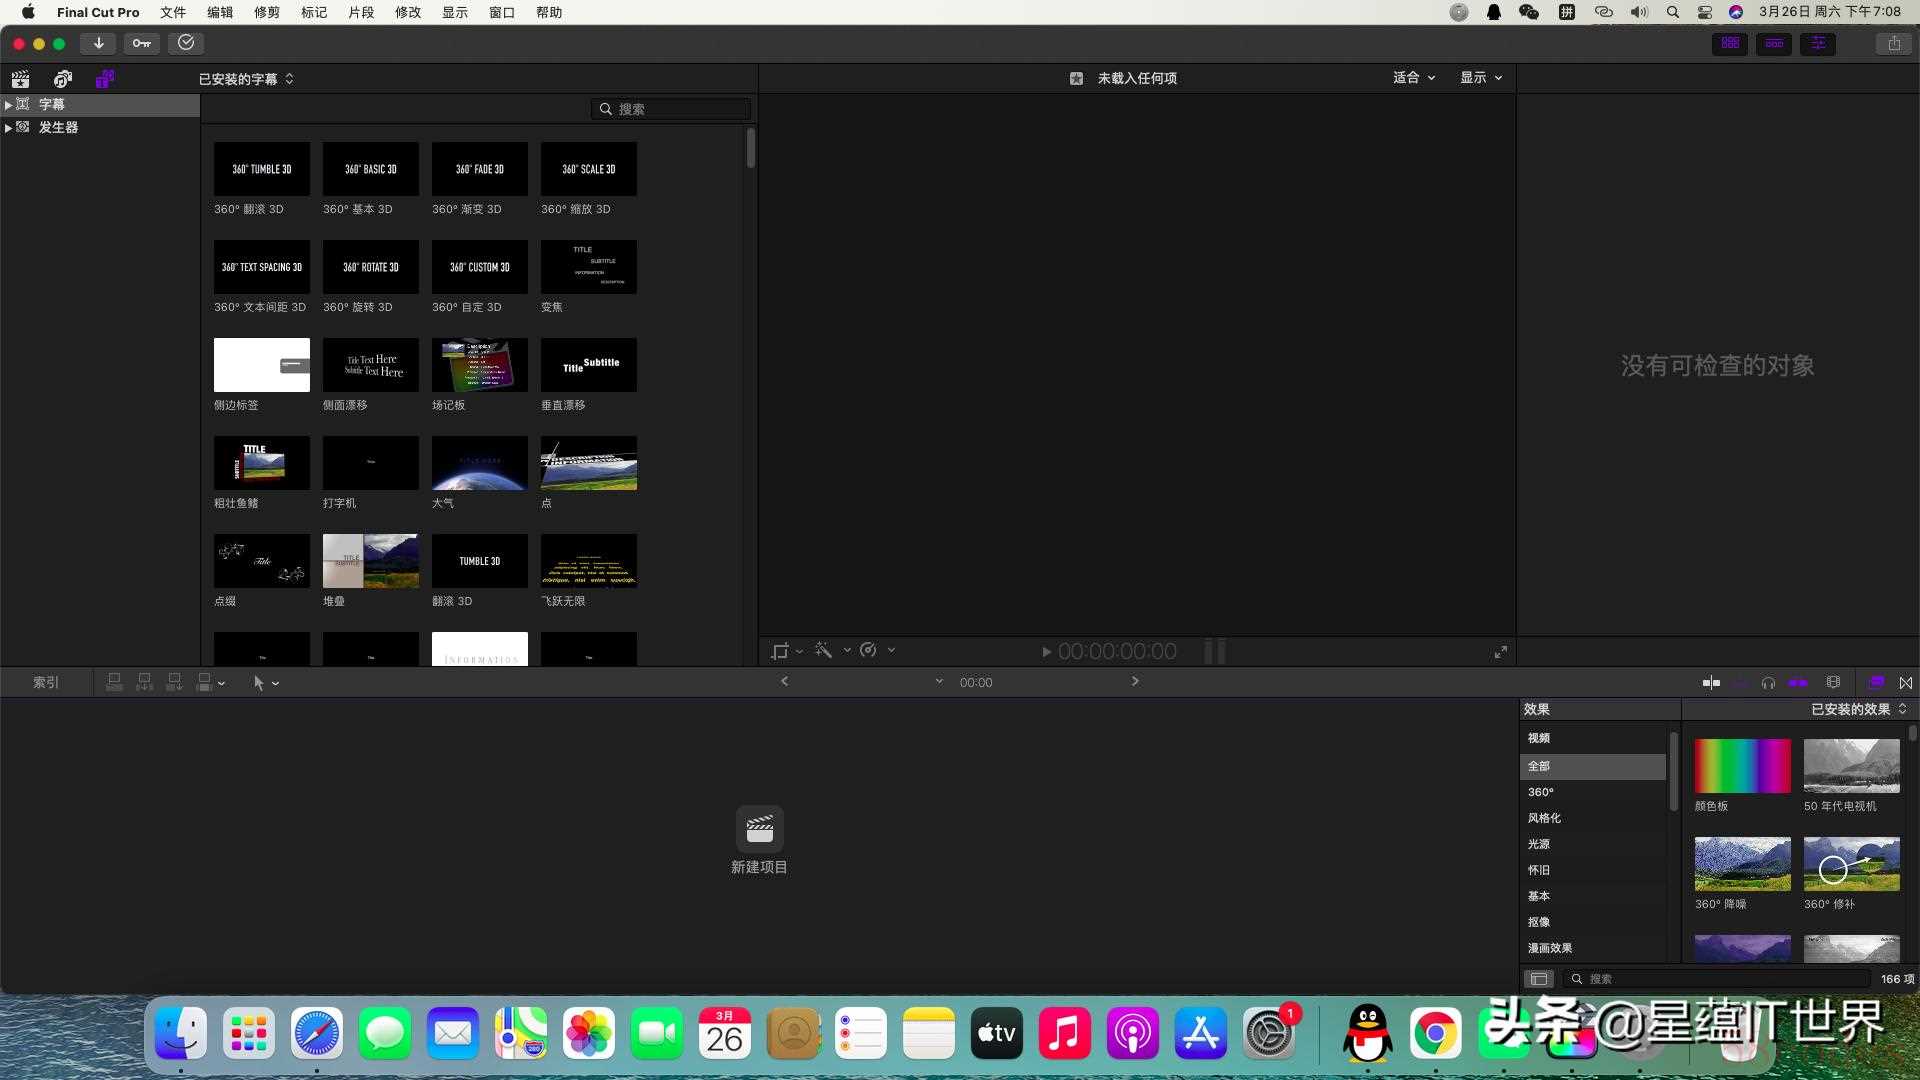
Task: Enter full screen viewer playback
Action: pos(1500,652)
